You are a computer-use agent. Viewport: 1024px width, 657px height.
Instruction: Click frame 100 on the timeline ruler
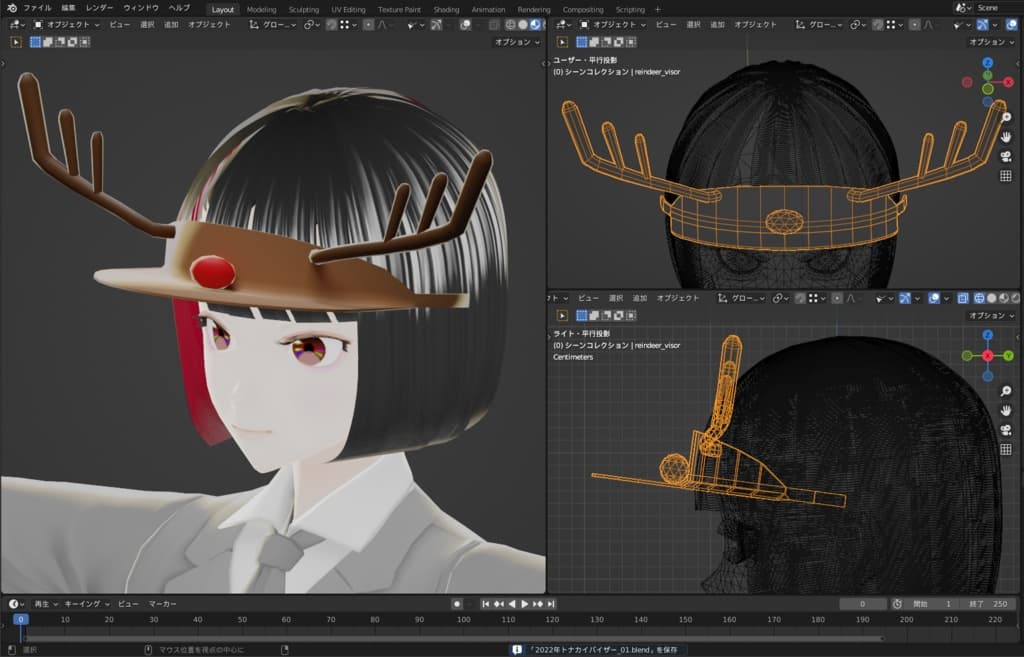pyautogui.click(x=463, y=620)
